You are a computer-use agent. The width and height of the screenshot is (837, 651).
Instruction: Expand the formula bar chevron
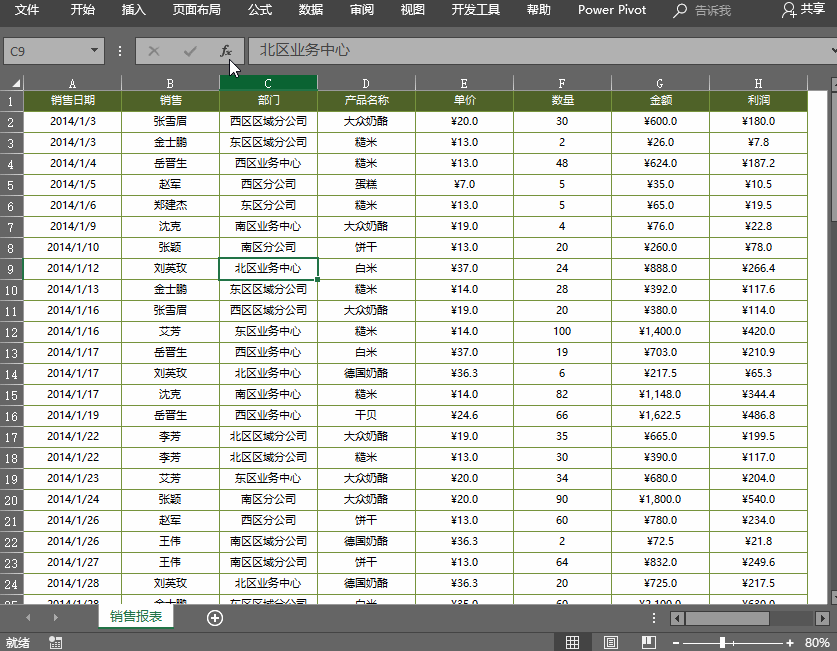click(833, 51)
